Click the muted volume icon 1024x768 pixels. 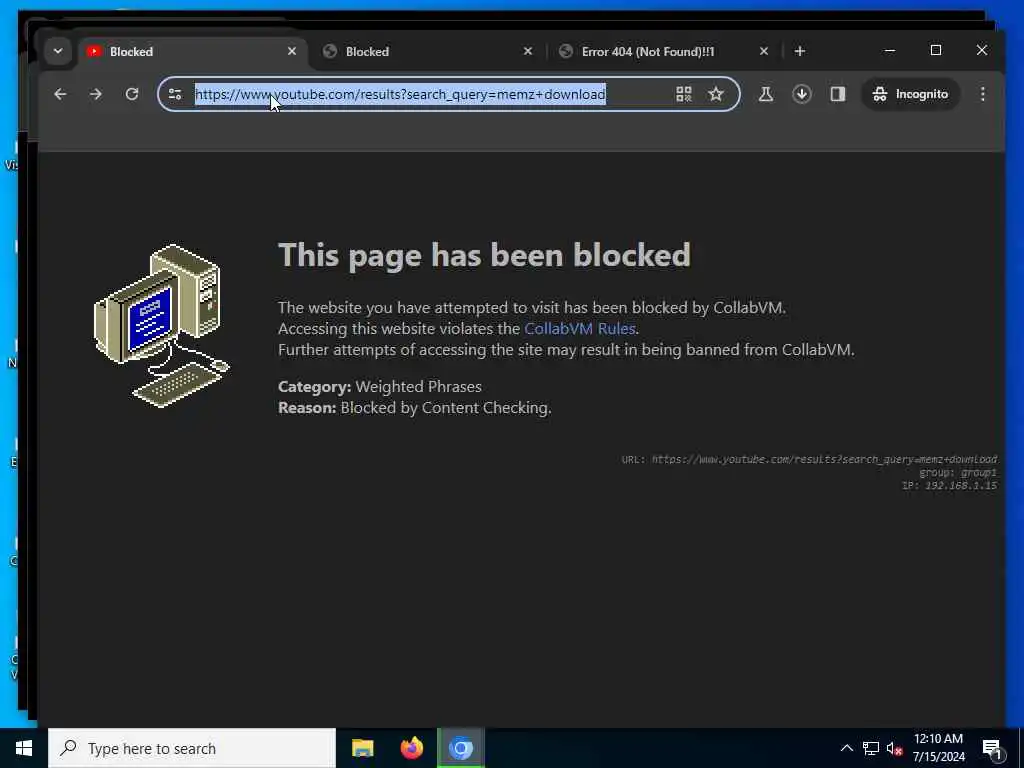coord(894,748)
